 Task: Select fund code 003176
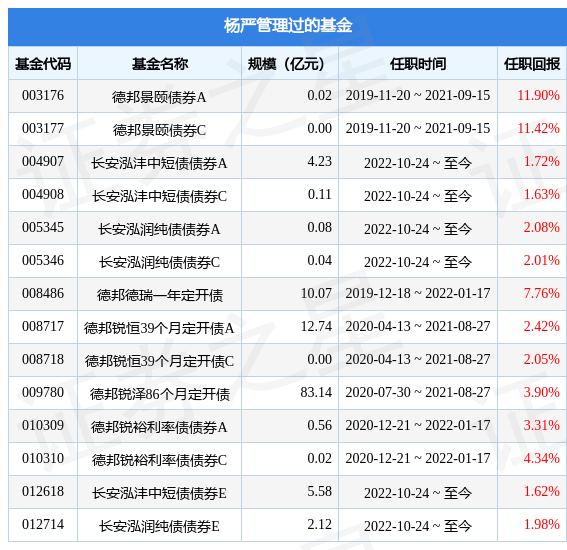(43, 95)
